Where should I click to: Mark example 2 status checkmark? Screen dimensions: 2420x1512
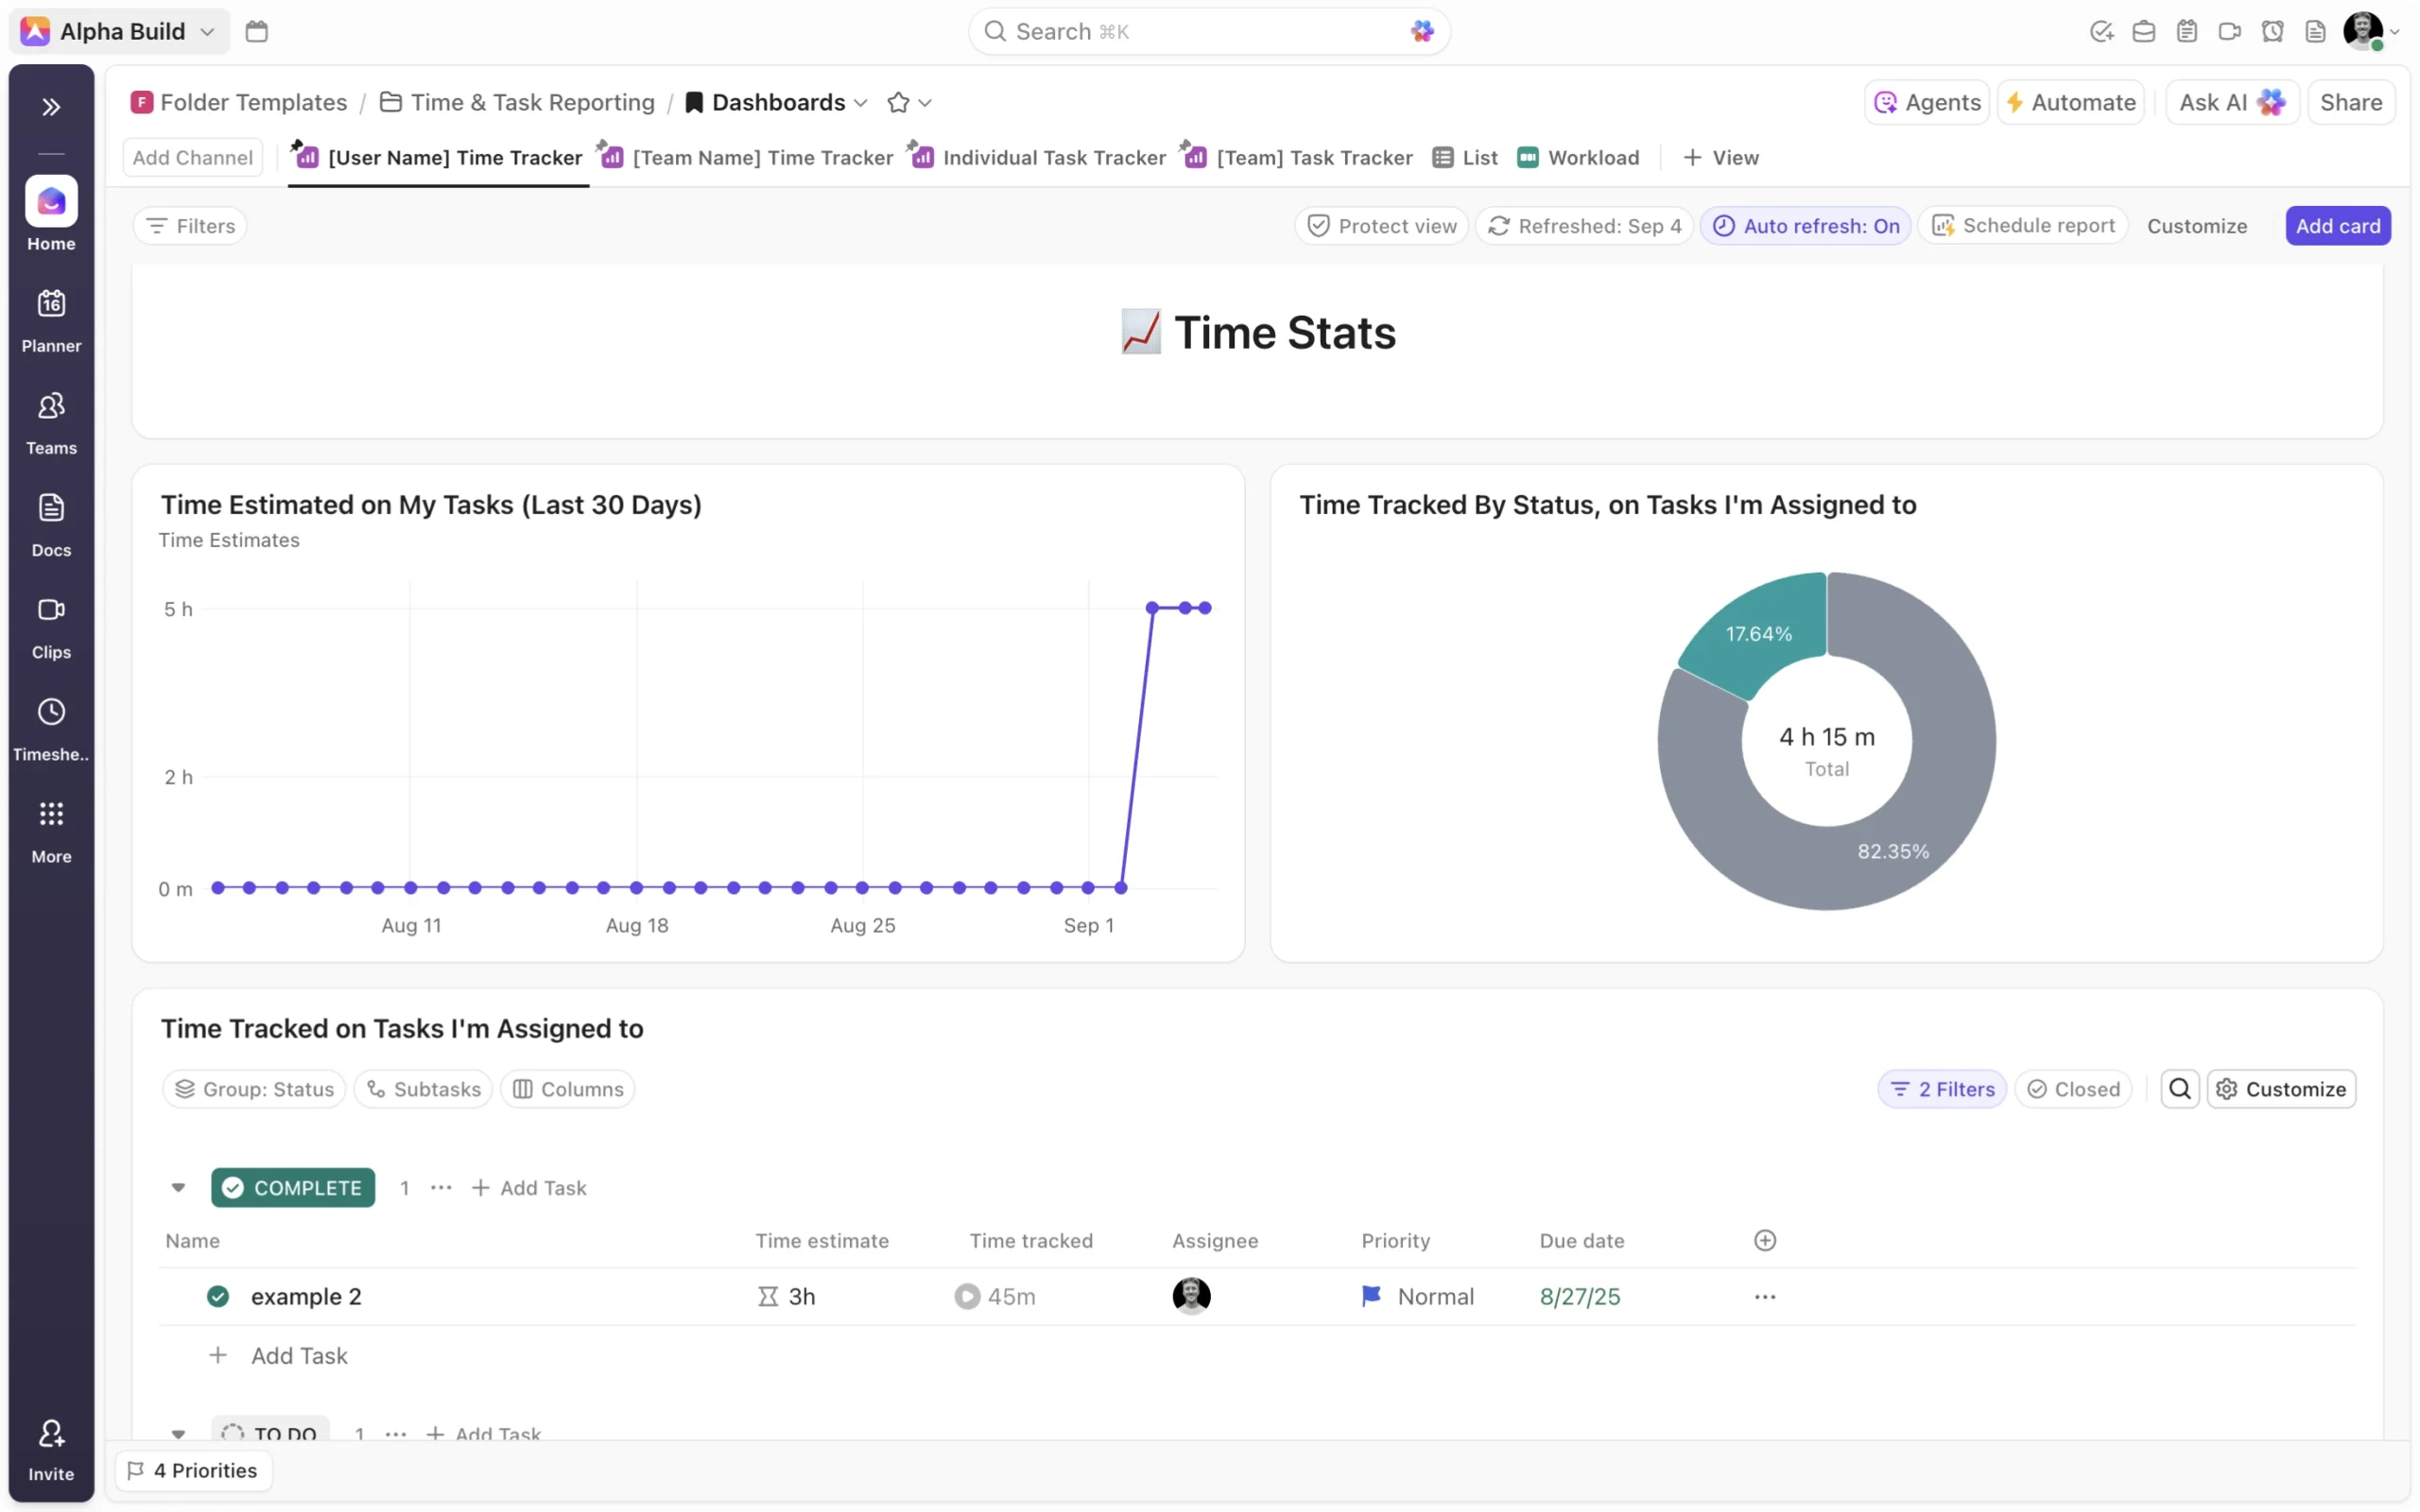tap(218, 1296)
